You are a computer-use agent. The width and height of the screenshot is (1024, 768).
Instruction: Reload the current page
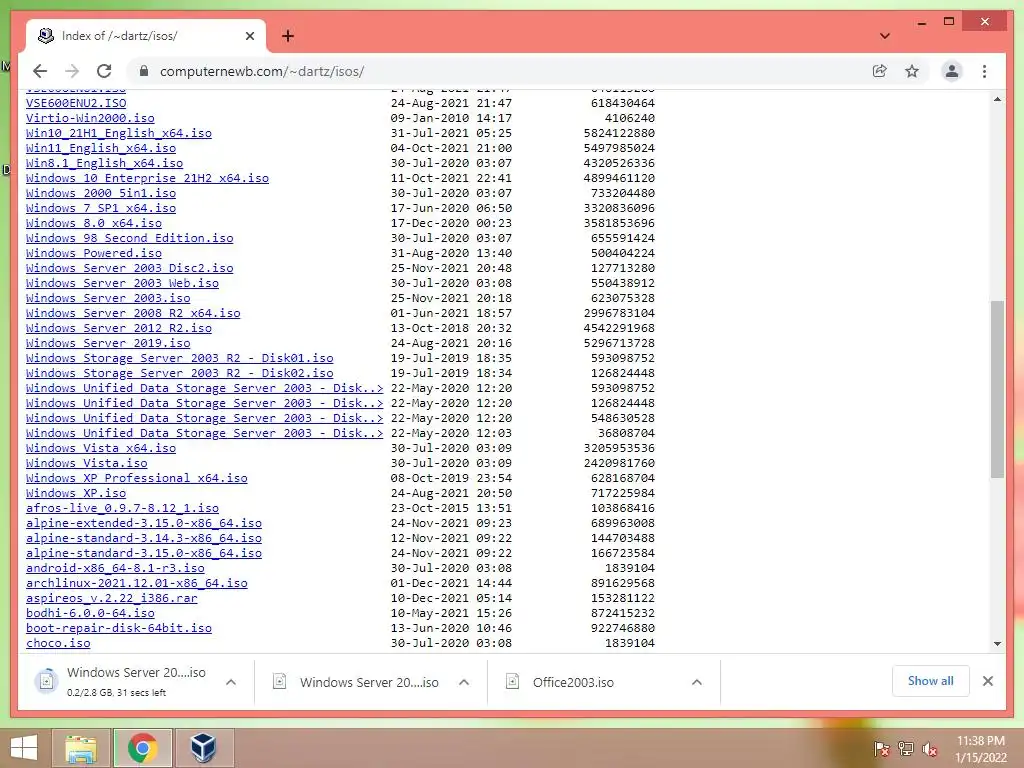pyautogui.click(x=104, y=71)
